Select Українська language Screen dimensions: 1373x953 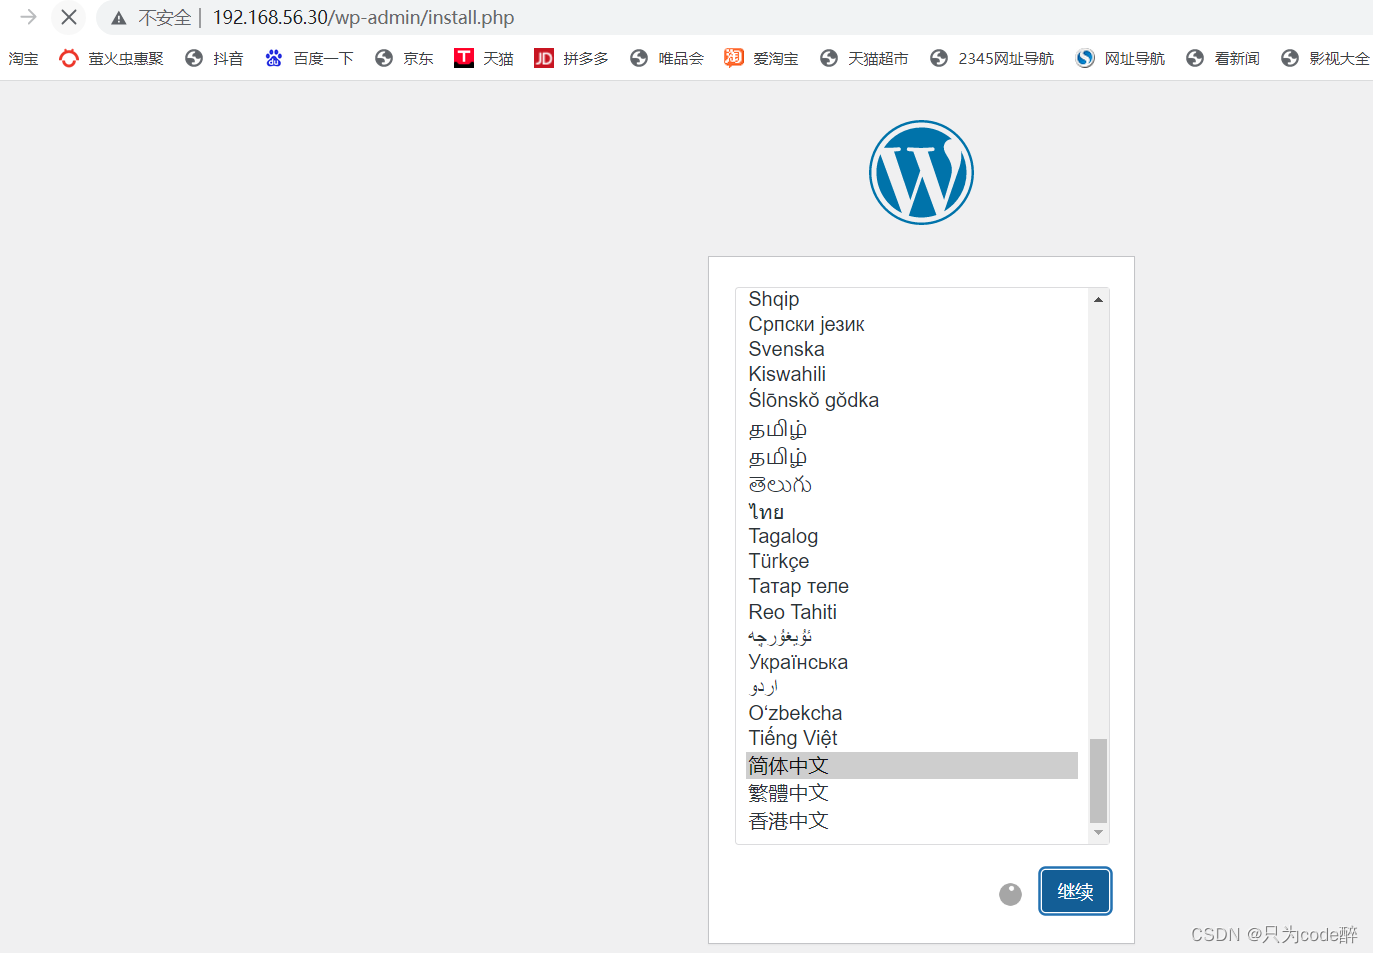[911, 662]
